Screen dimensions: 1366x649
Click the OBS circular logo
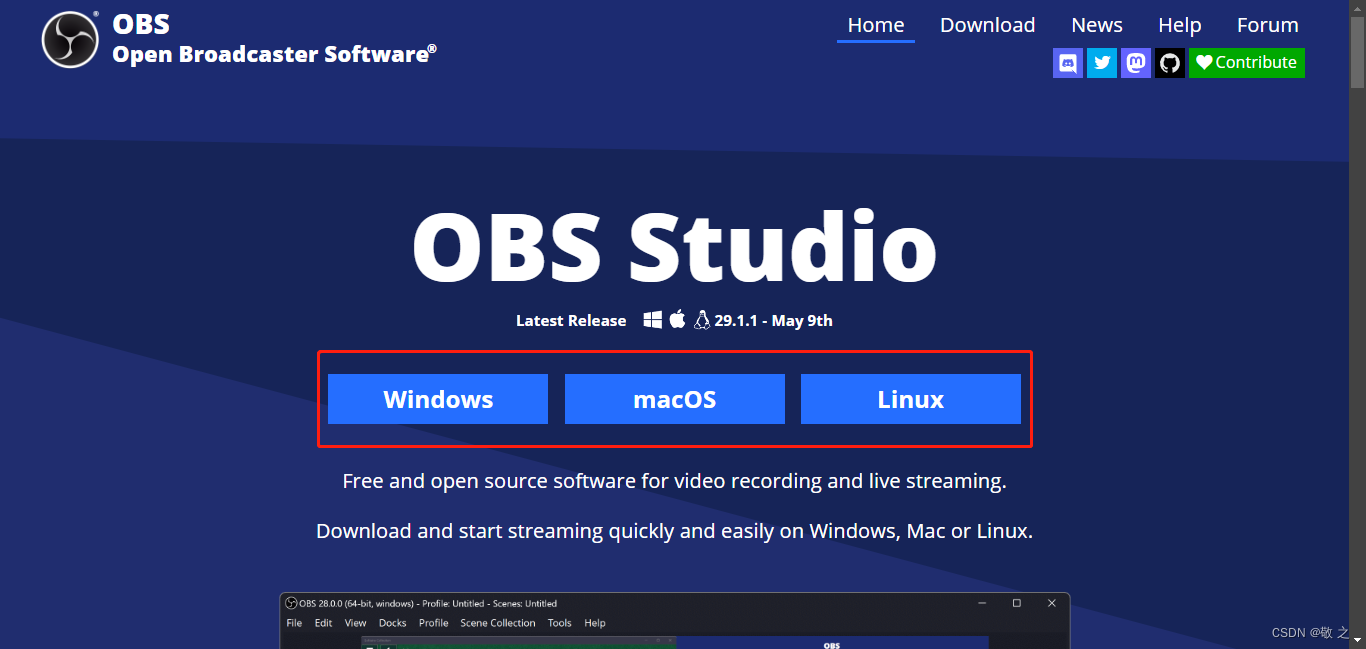point(70,40)
